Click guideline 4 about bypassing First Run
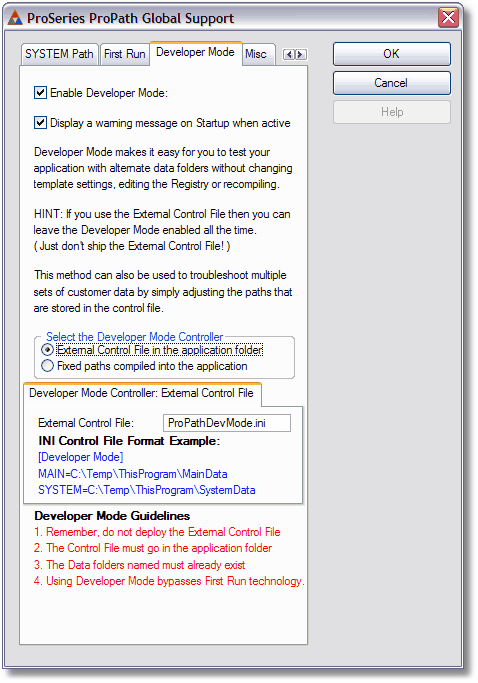The height and width of the screenshot is (683, 478). pyautogui.click(x=169, y=581)
